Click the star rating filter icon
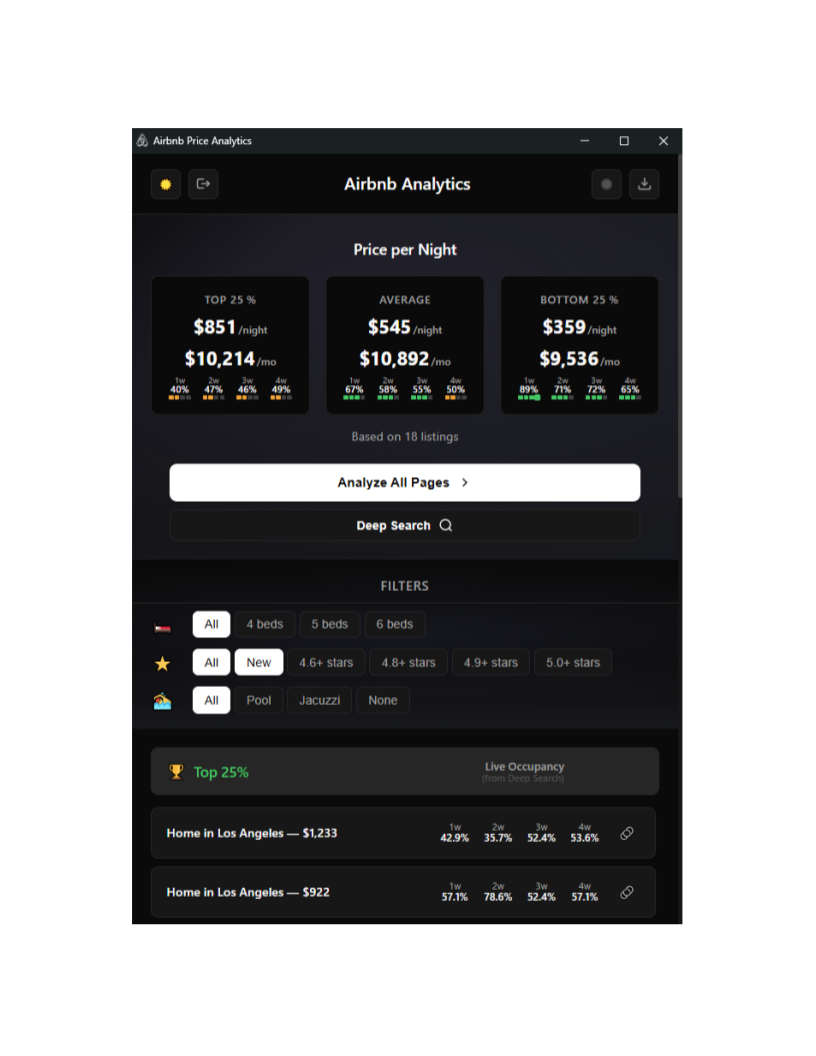The image size is (816, 1056). [x=162, y=663]
